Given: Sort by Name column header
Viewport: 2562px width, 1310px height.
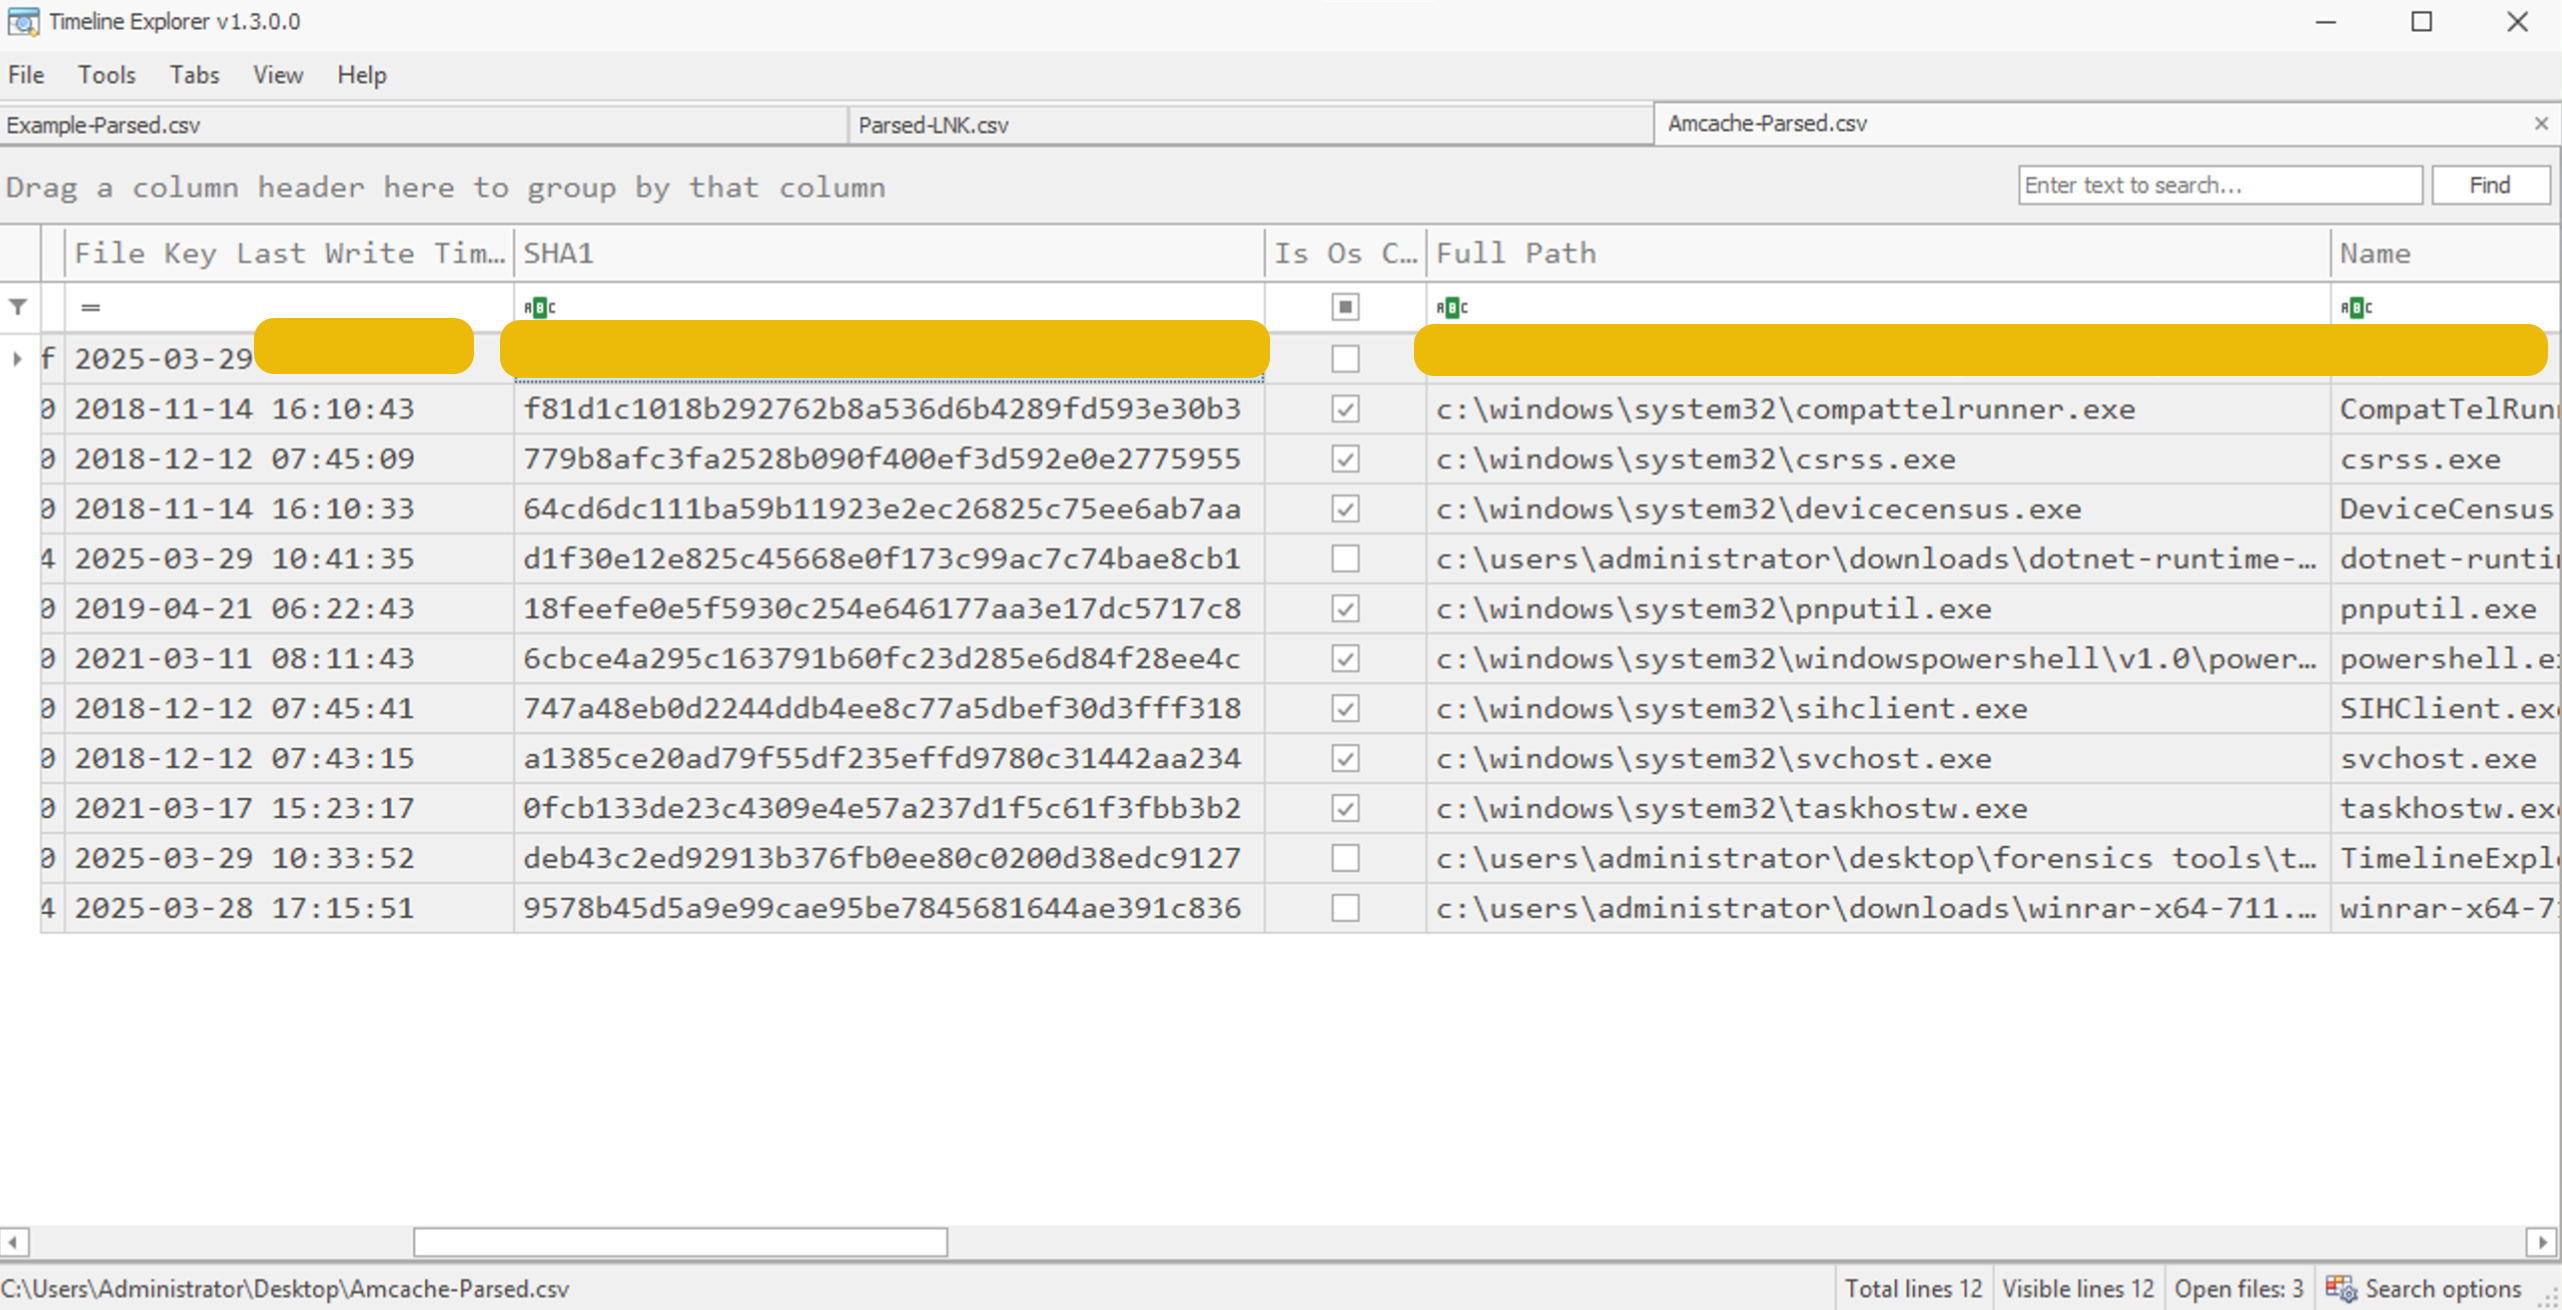Looking at the screenshot, I should tap(2446, 253).
